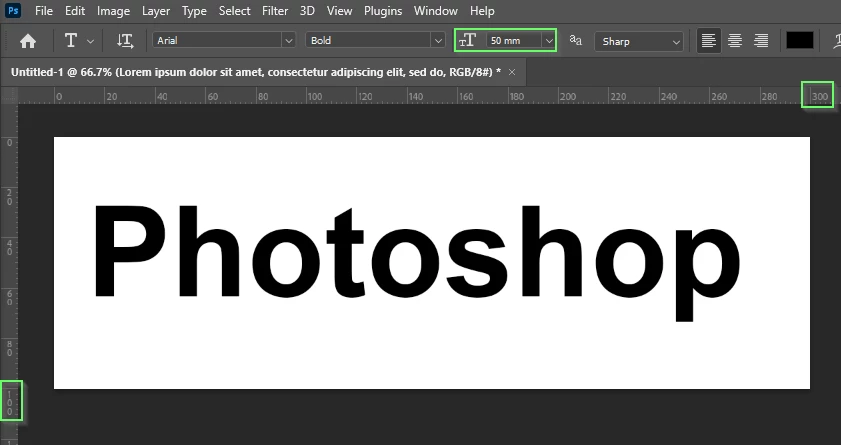Click the Bold font style field

(368, 40)
